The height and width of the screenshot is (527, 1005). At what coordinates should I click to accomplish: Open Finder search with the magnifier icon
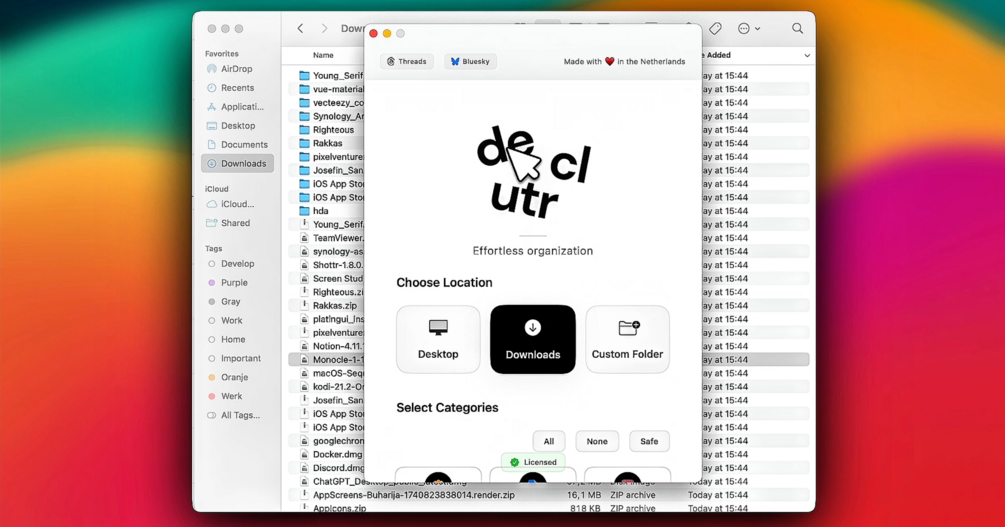797,28
